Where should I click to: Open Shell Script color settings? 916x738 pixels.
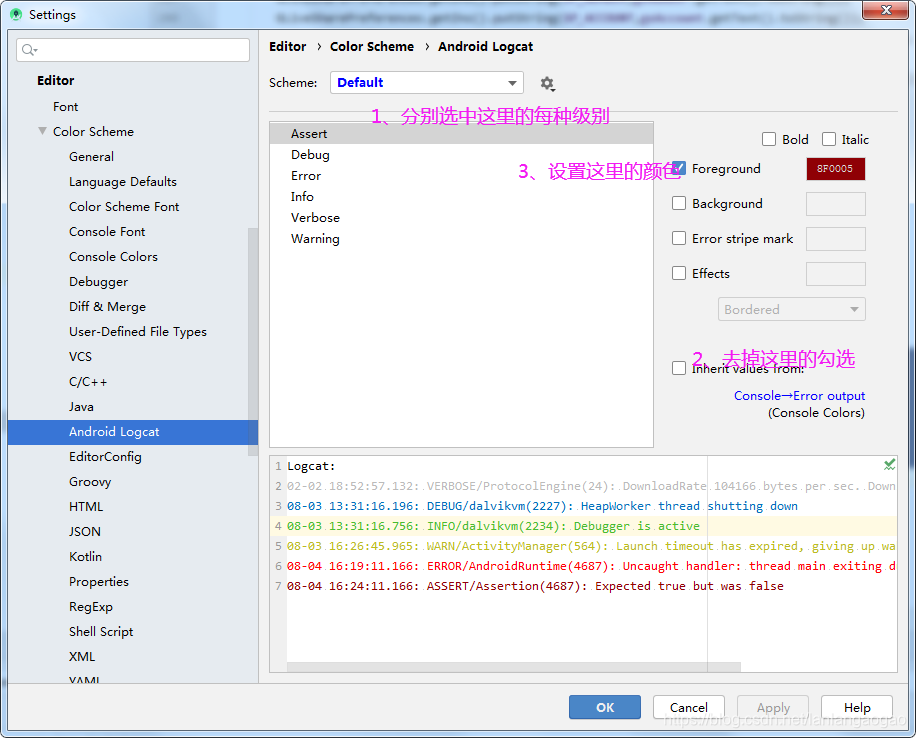tap(101, 632)
